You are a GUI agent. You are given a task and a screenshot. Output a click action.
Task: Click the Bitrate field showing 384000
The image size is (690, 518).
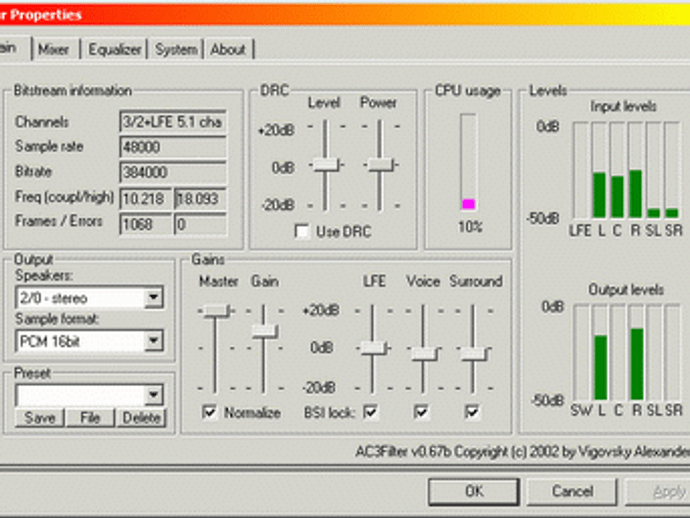(173, 172)
